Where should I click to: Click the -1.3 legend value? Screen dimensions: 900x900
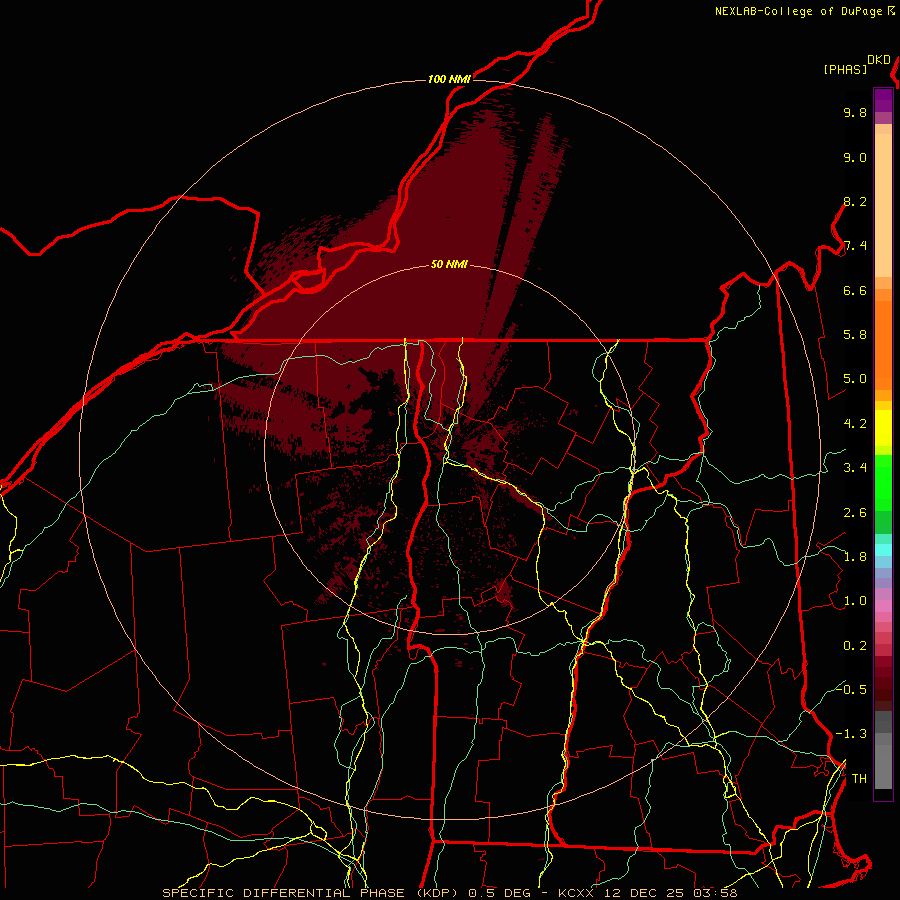pos(851,734)
